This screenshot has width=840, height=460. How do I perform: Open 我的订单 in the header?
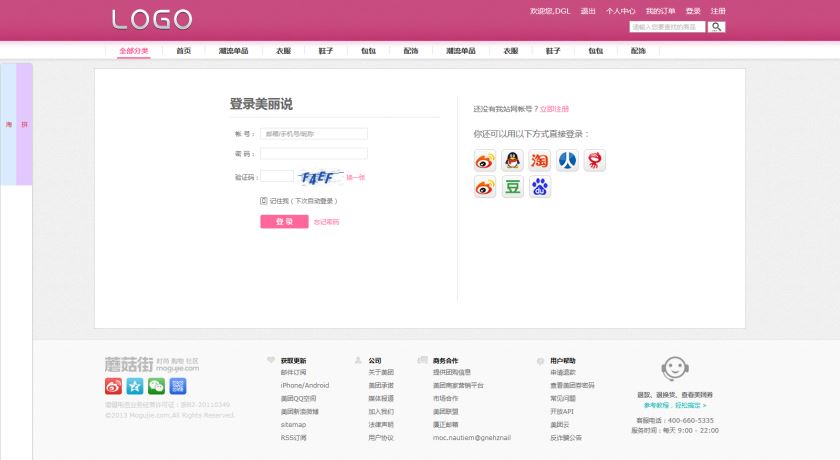tap(661, 11)
